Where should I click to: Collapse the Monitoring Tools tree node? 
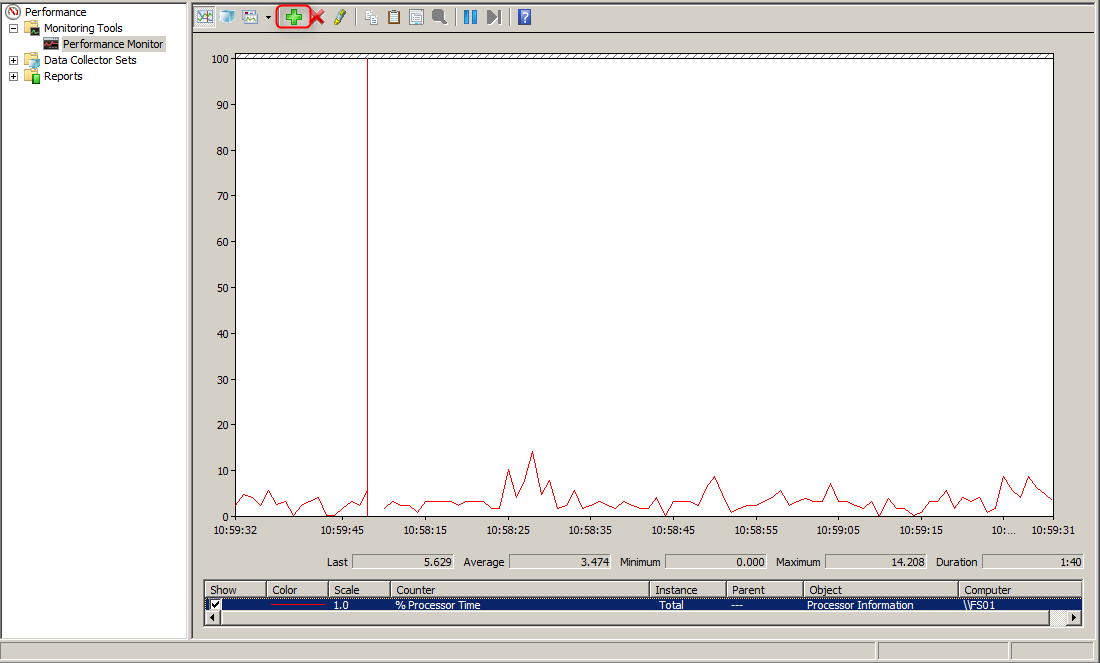[13, 29]
